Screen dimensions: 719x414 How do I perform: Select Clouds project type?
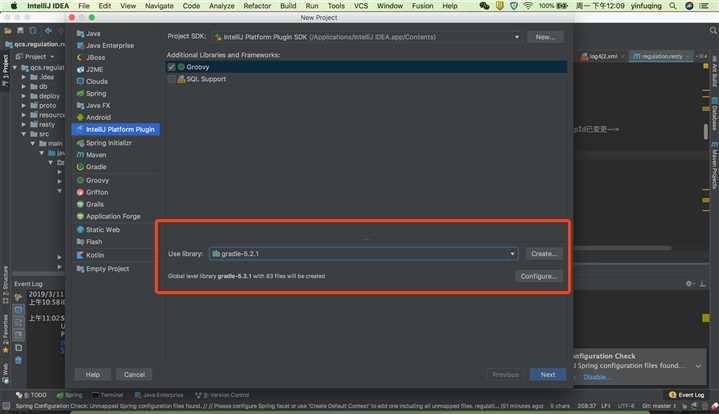97,81
